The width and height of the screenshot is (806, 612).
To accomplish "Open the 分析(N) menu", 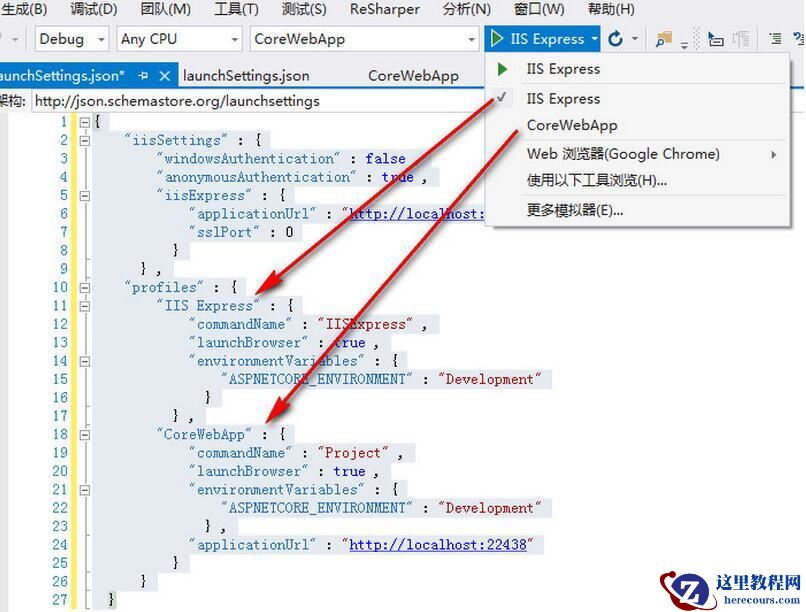I will (x=467, y=9).
